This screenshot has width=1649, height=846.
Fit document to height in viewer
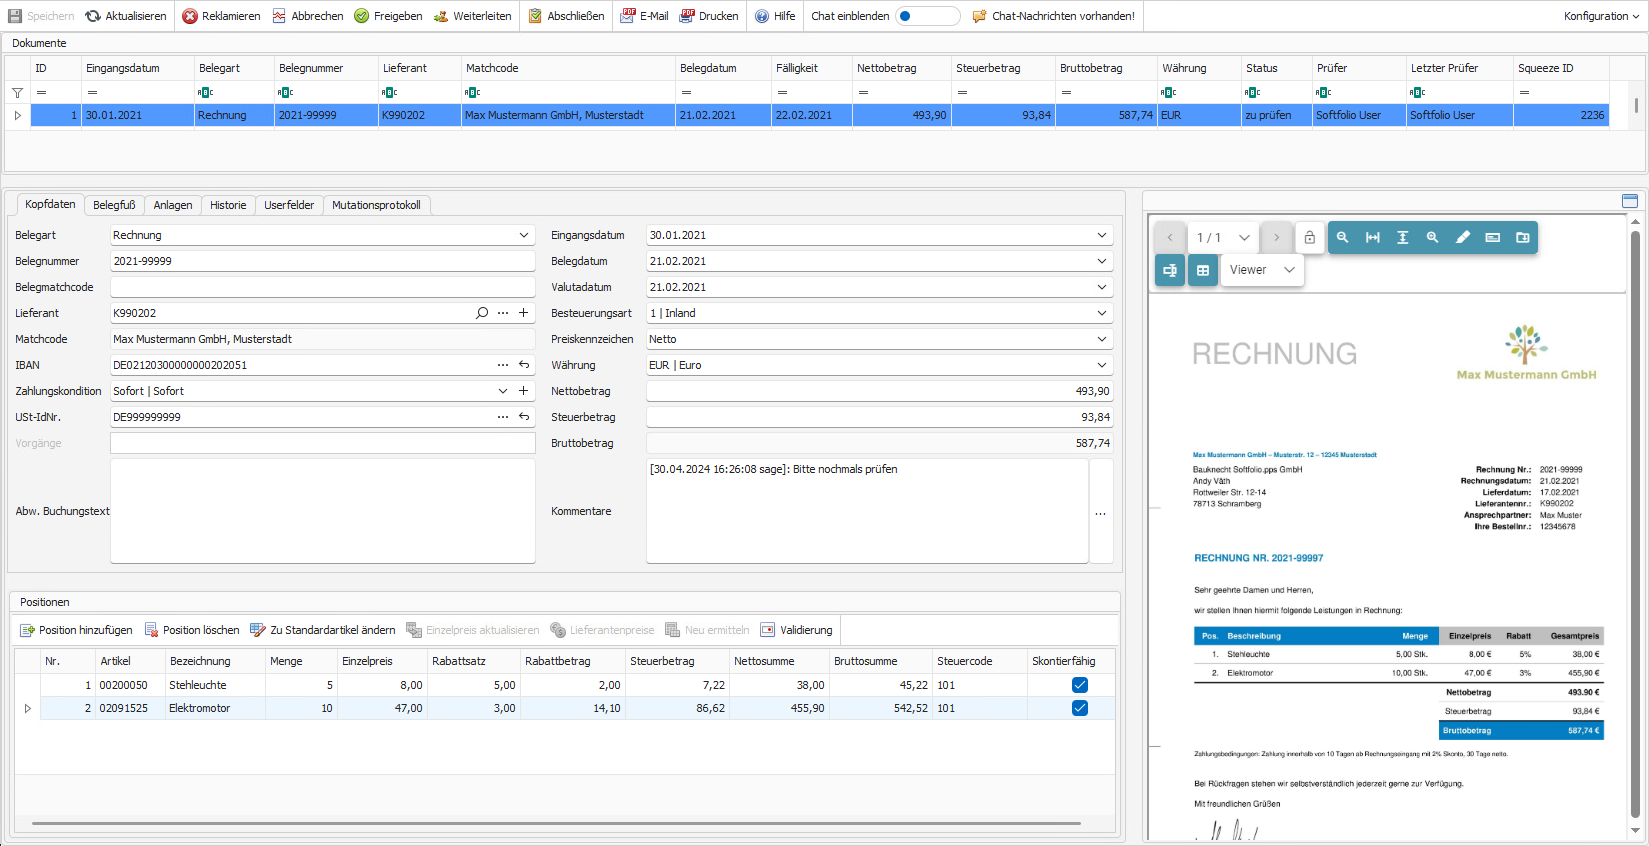[1403, 238]
